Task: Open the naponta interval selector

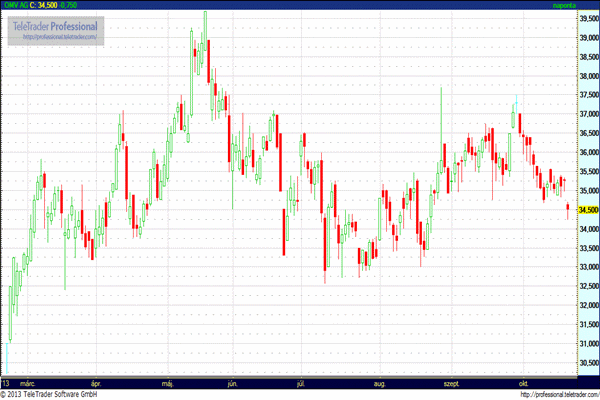Action: (564, 6)
